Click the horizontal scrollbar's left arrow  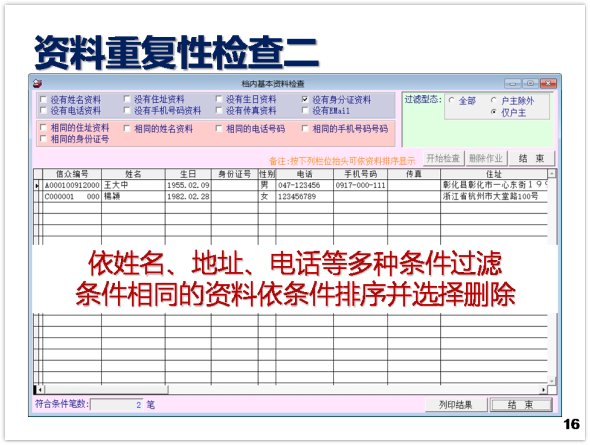pos(39,390)
